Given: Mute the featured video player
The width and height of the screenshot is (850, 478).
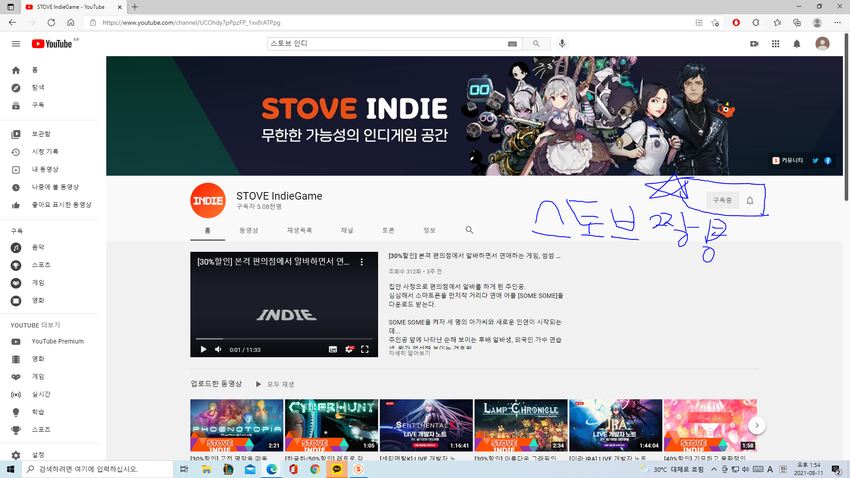Looking at the screenshot, I should [x=218, y=350].
